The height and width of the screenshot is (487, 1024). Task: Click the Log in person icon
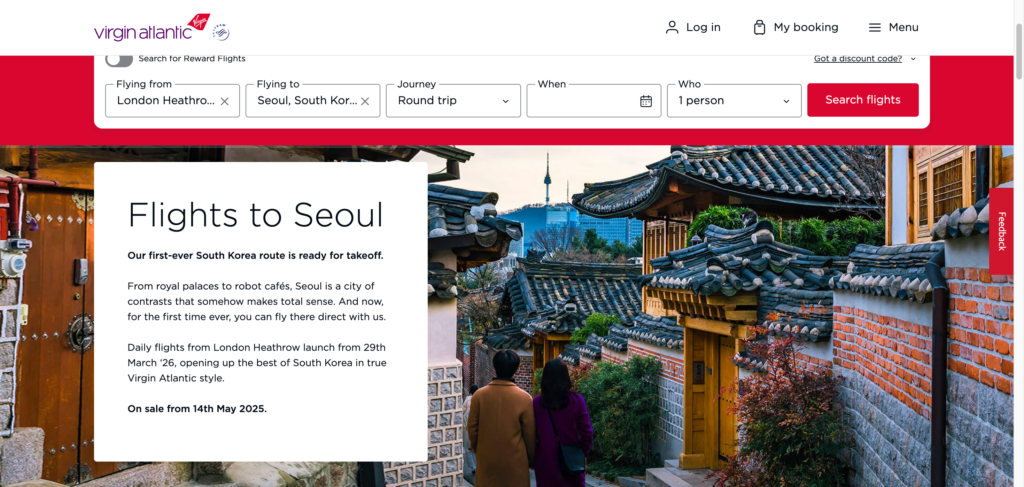[x=671, y=27]
